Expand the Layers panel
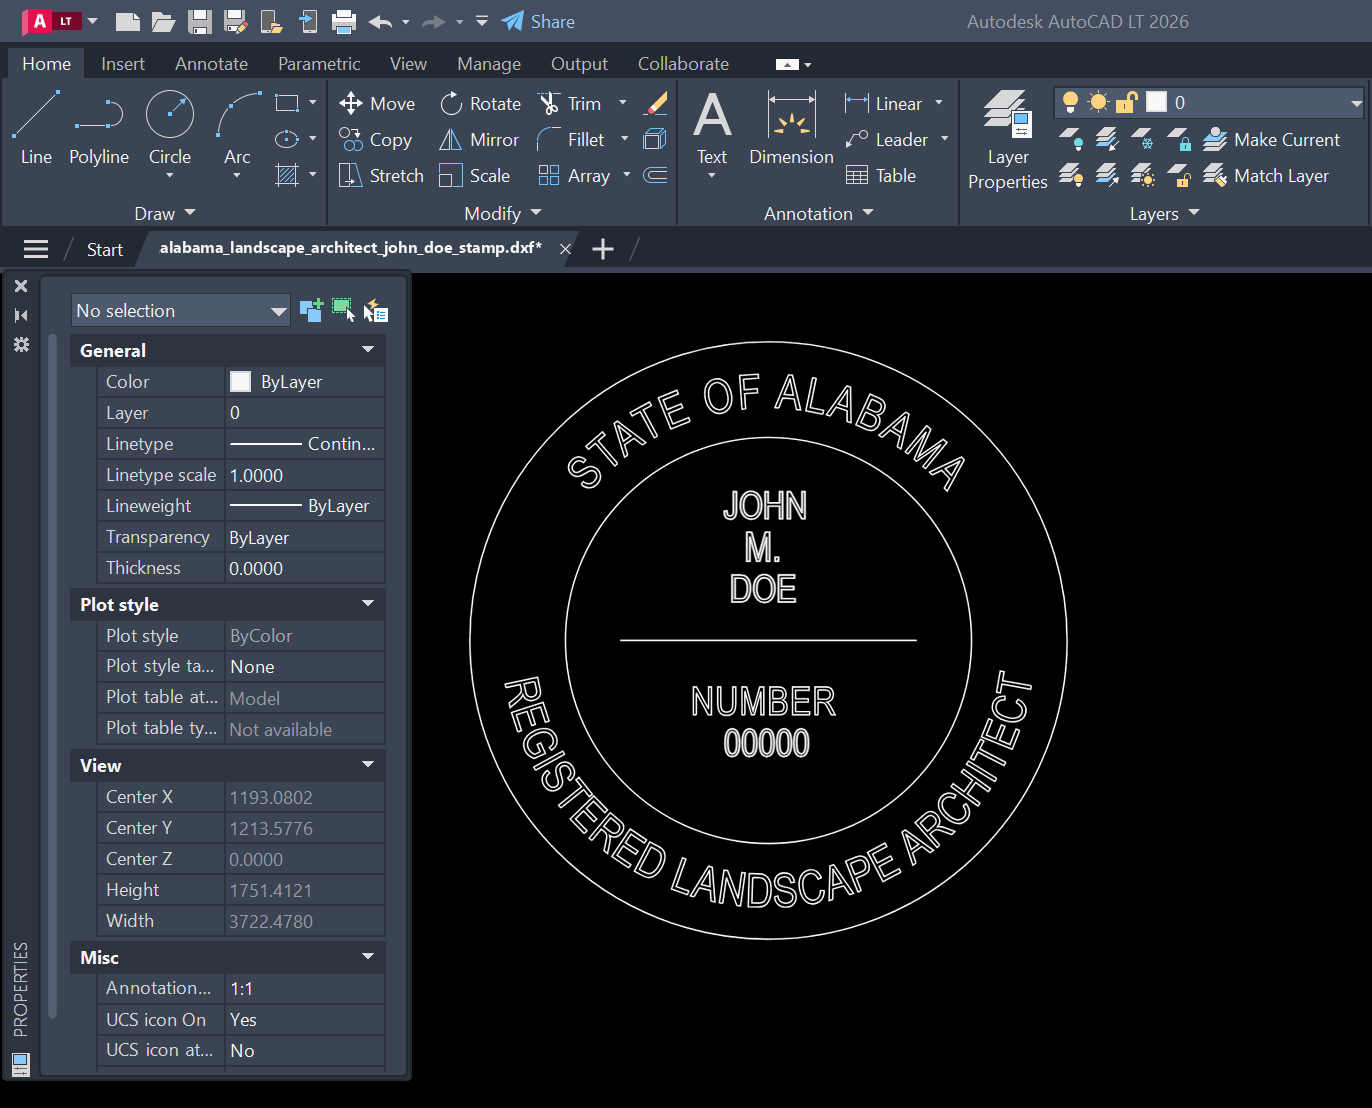Screen dimensions: 1372x1108 click(x=1164, y=213)
